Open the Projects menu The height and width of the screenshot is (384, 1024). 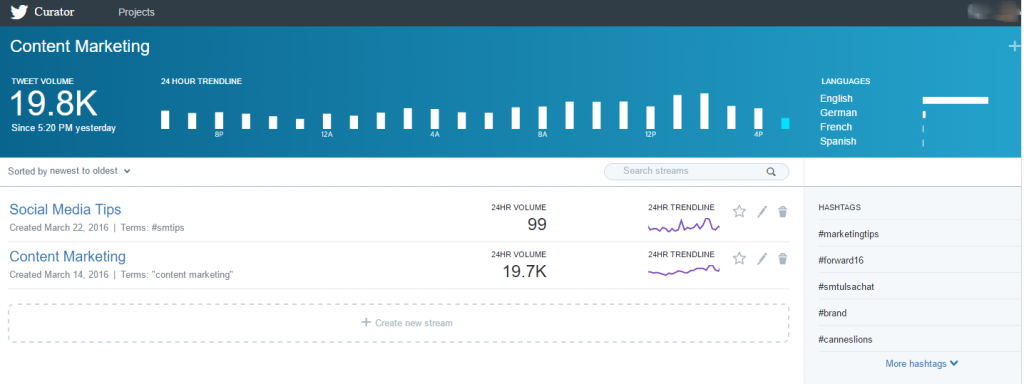(x=136, y=12)
